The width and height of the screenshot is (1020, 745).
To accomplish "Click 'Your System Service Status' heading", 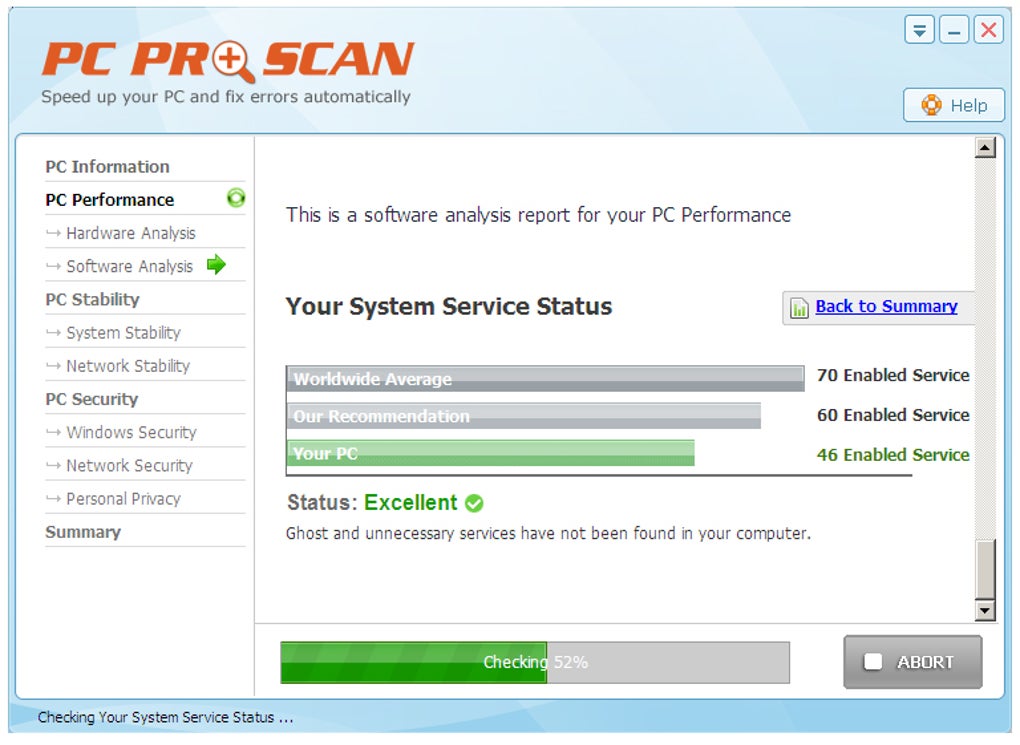I will point(449,306).
